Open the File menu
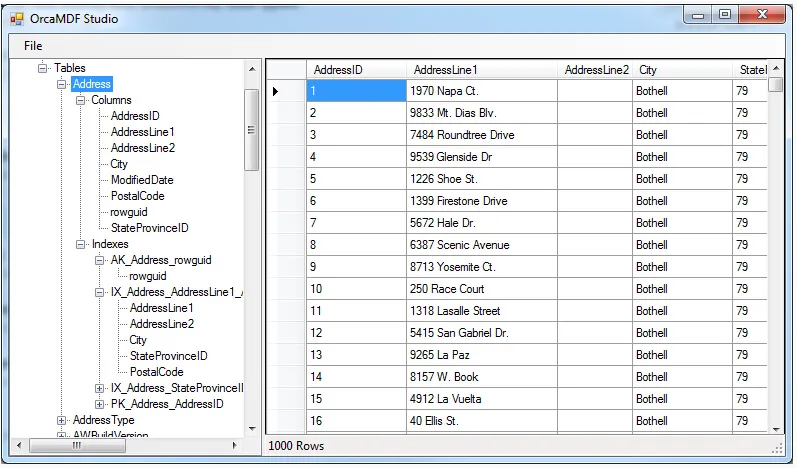The width and height of the screenshot is (797, 468). [33, 46]
